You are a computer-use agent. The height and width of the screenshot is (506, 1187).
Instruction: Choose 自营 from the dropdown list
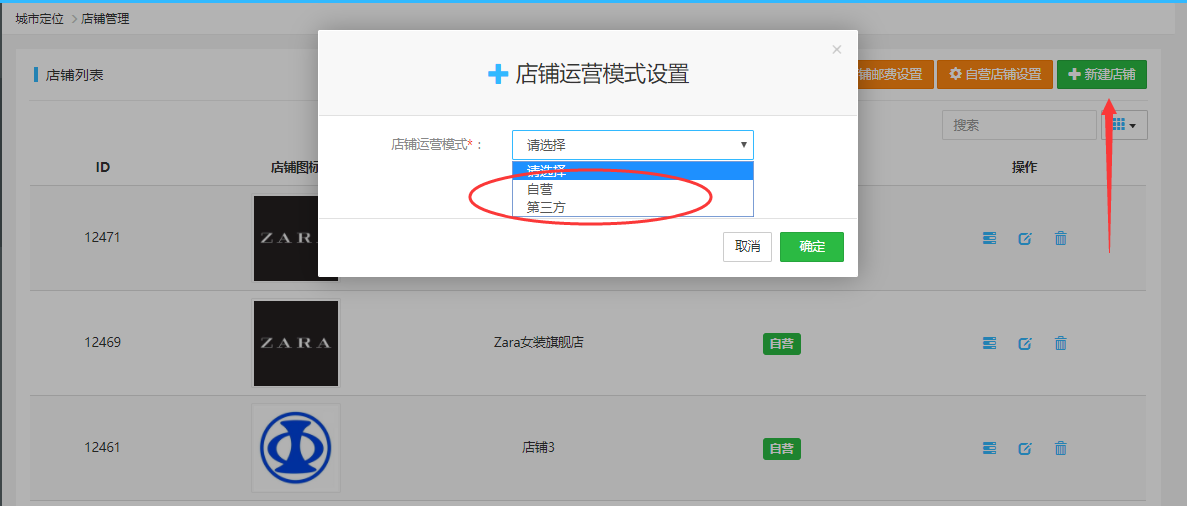pos(540,189)
